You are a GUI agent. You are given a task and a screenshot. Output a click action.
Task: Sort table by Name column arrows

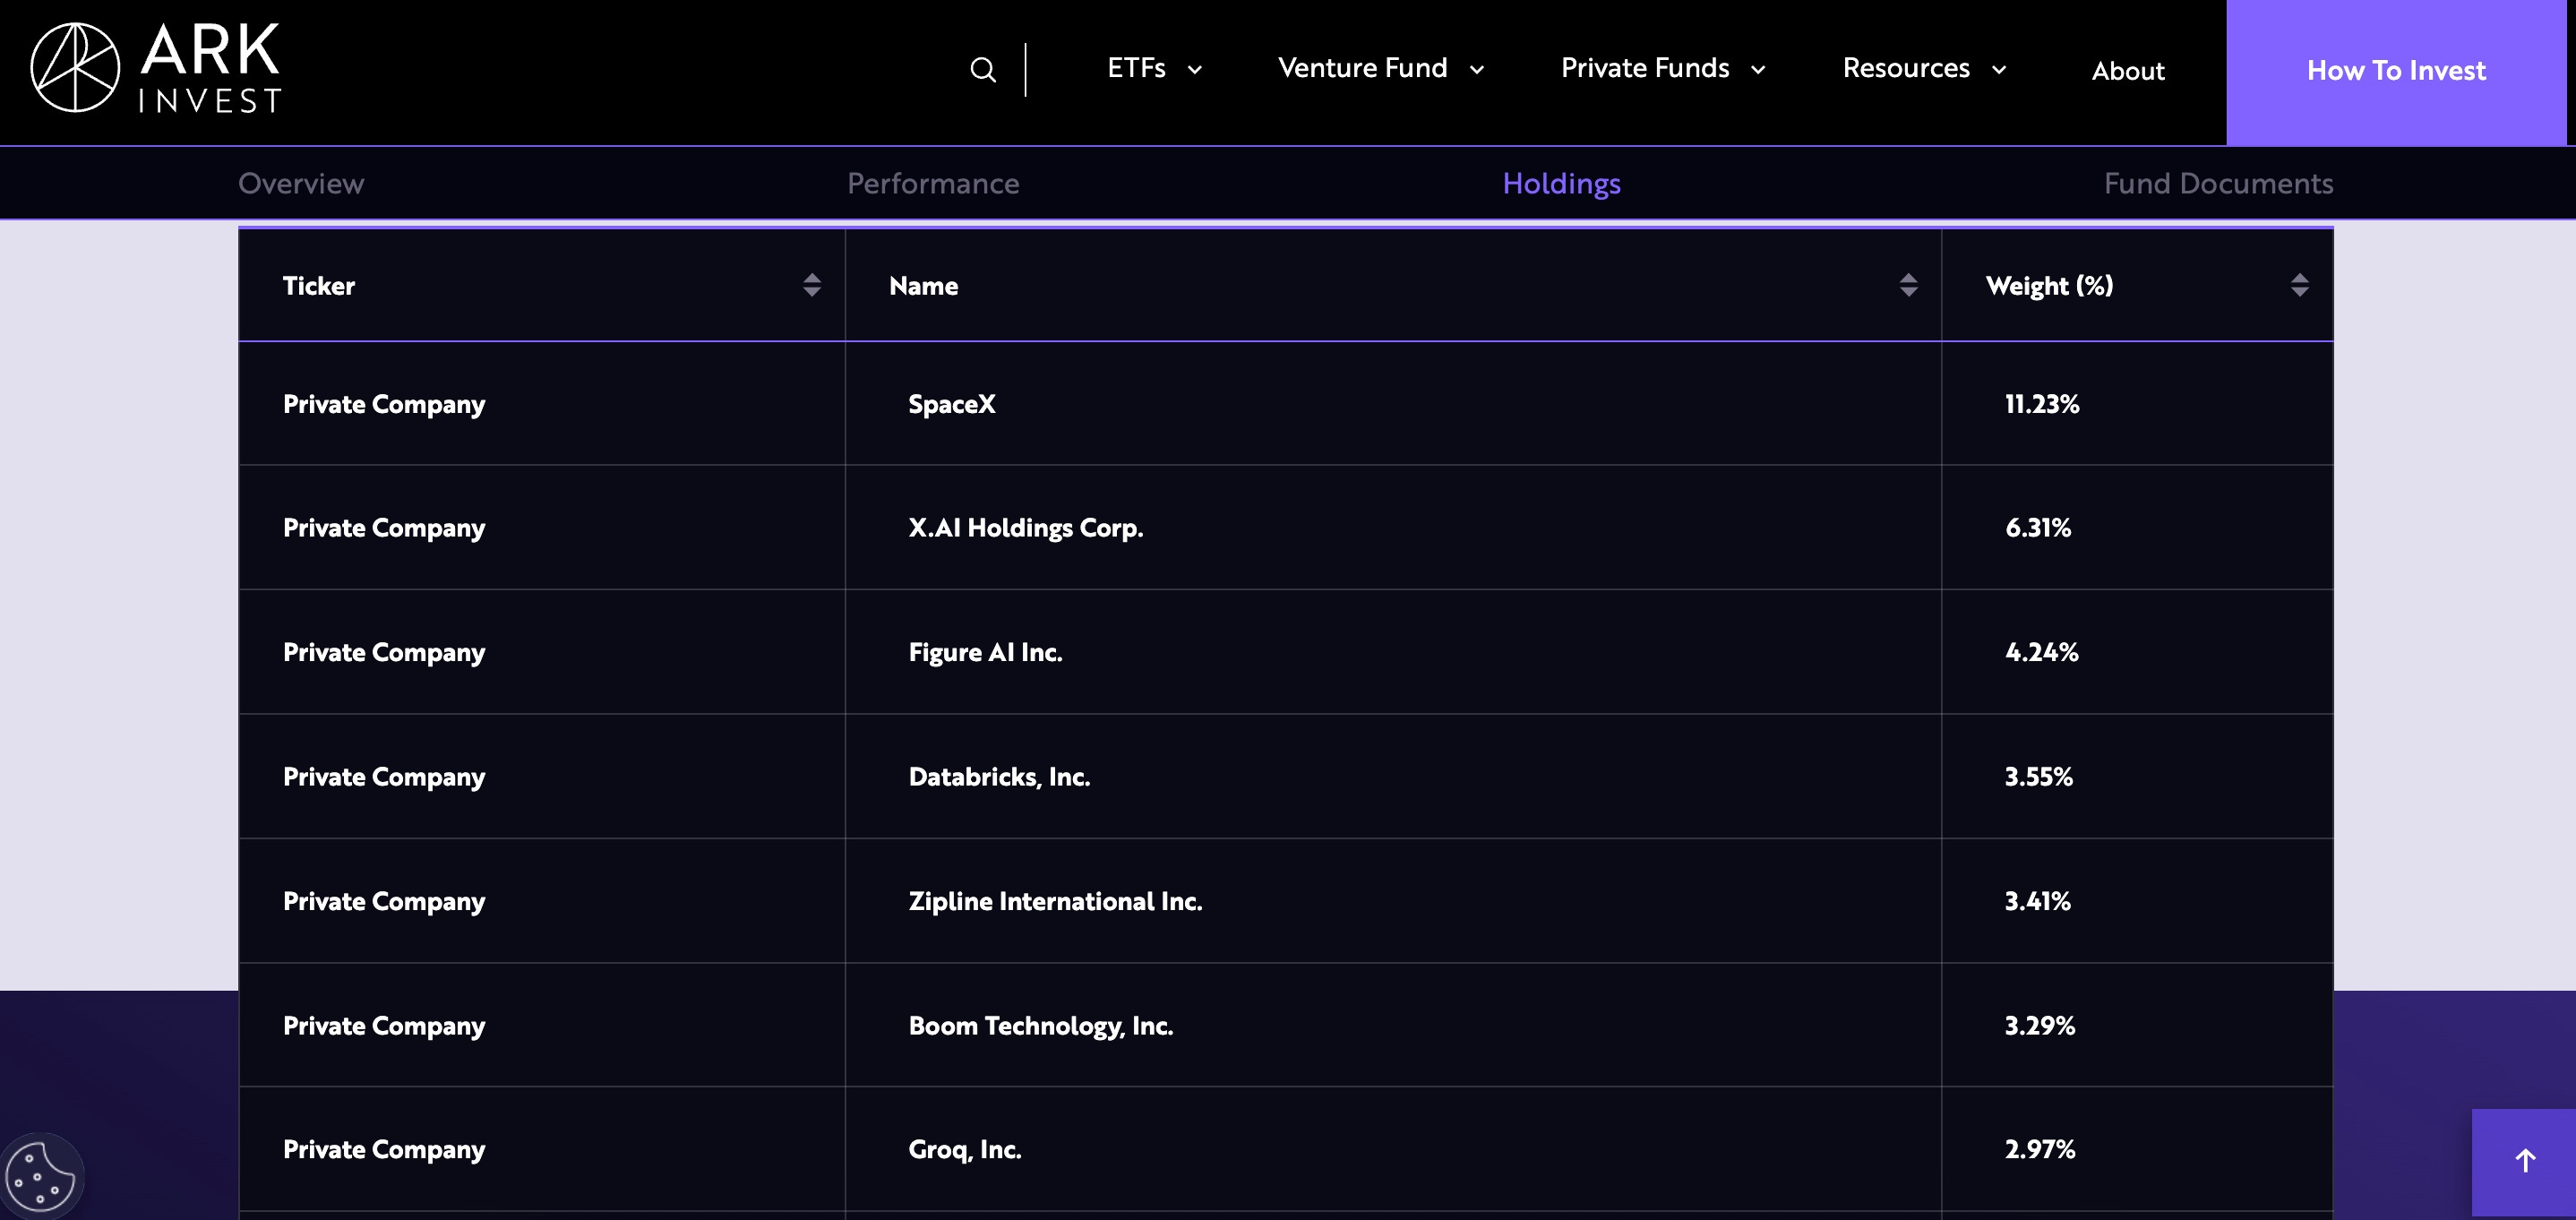pos(1907,286)
